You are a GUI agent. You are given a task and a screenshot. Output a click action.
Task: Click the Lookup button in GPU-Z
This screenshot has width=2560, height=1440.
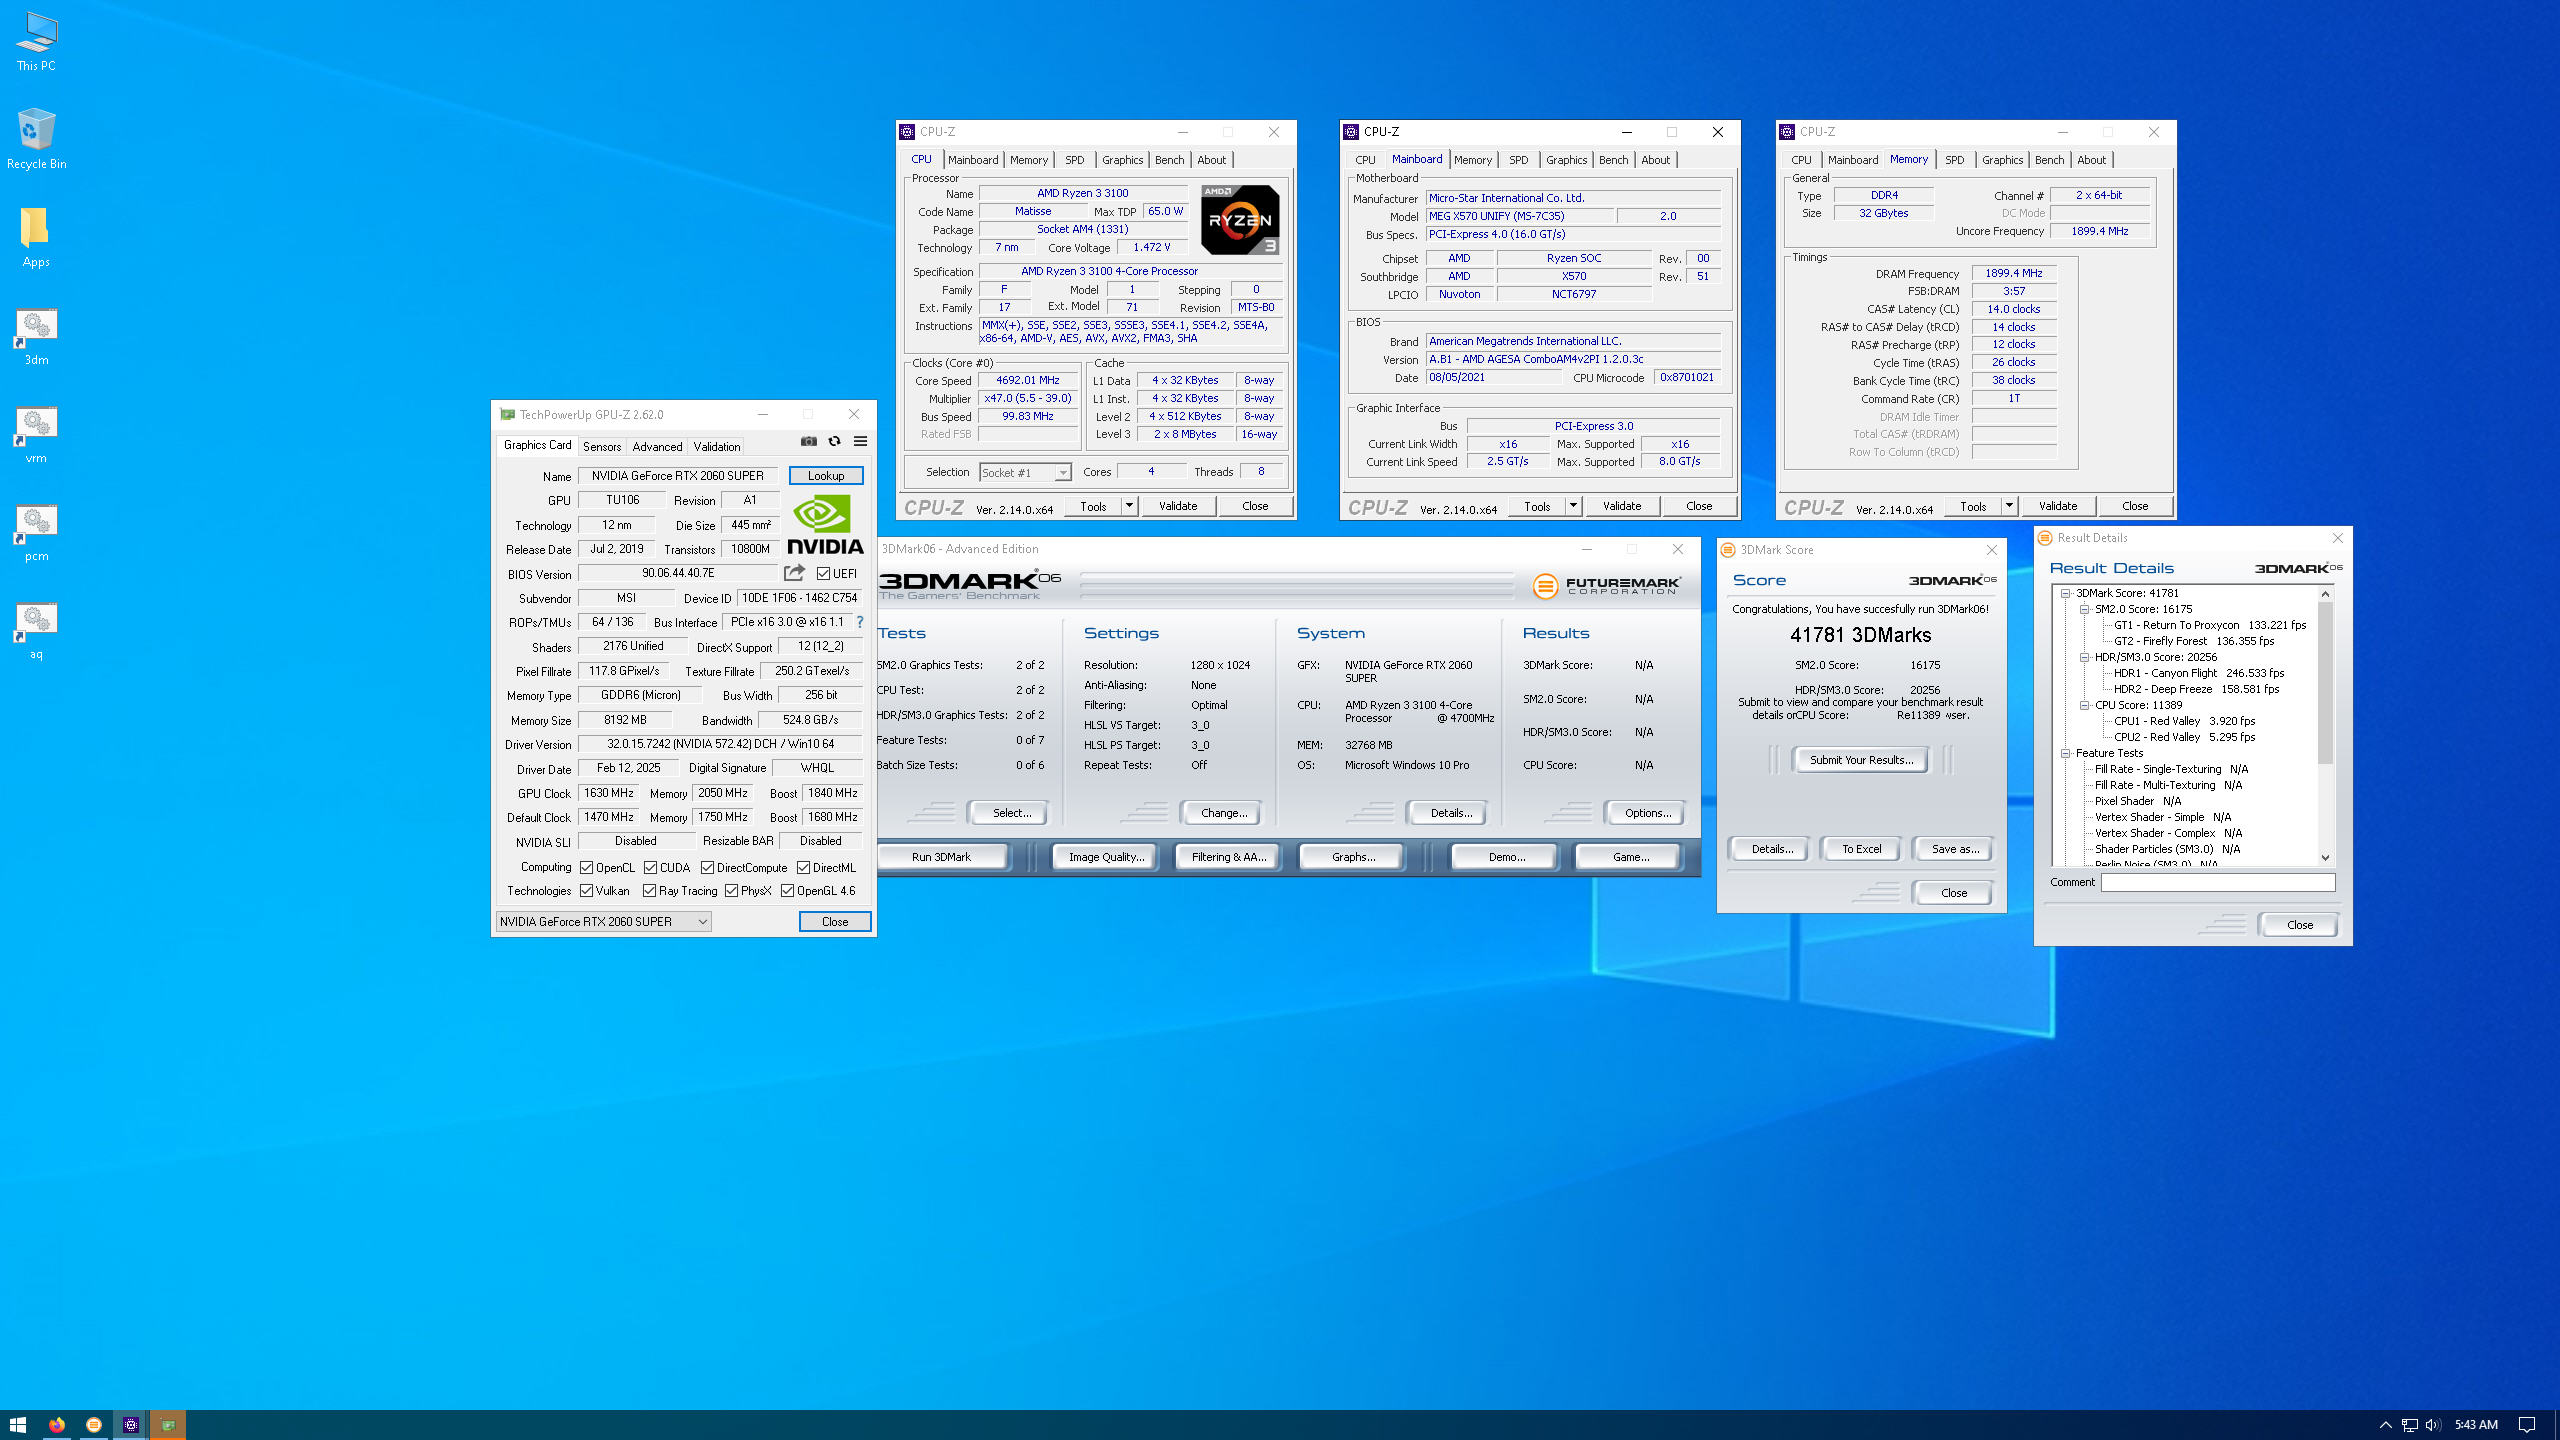[x=826, y=475]
